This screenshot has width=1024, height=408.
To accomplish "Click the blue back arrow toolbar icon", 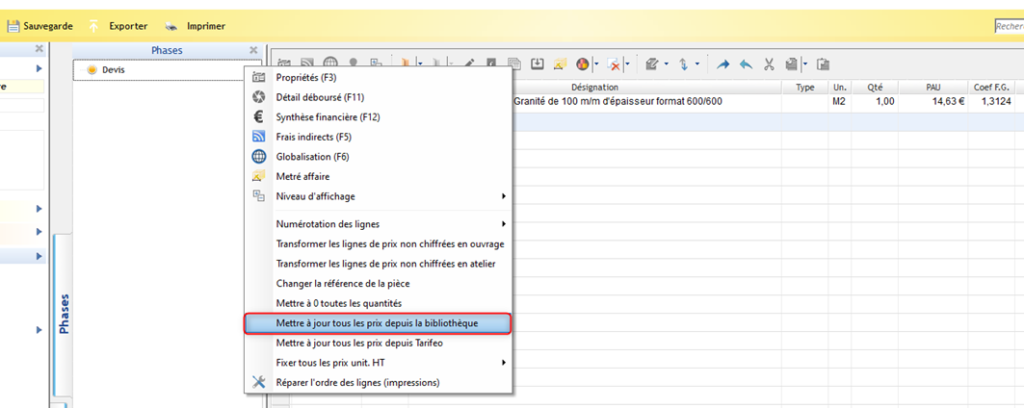I will click(x=746, y=64).
